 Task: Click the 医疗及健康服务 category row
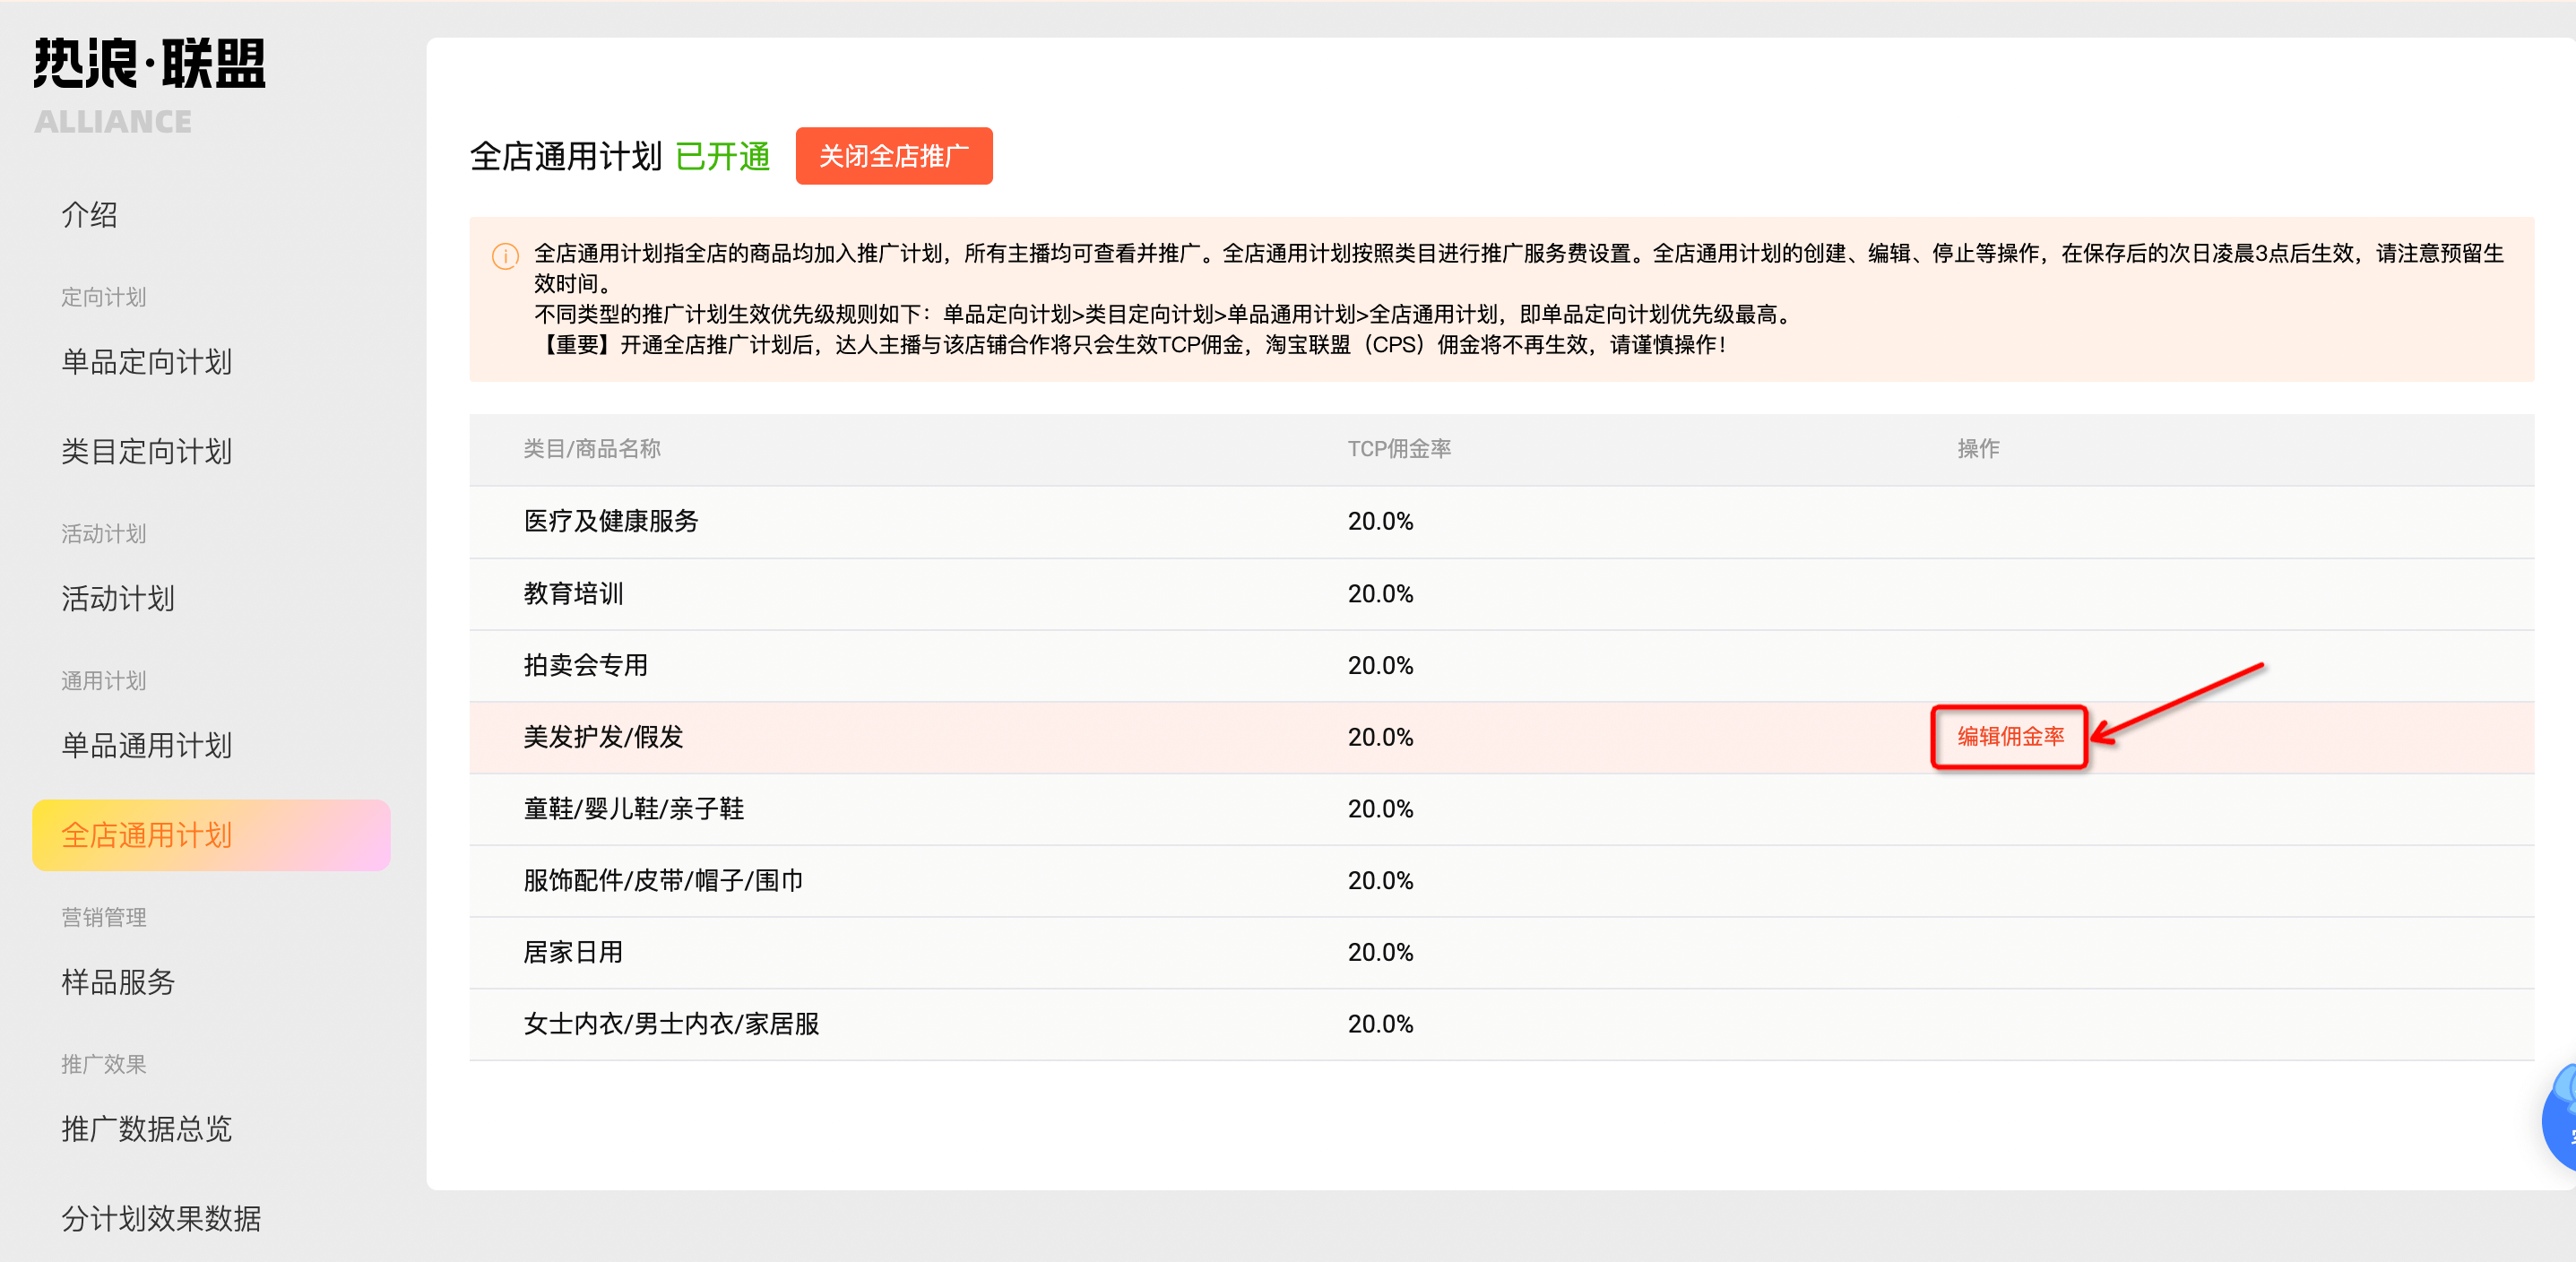coord(611,522)
